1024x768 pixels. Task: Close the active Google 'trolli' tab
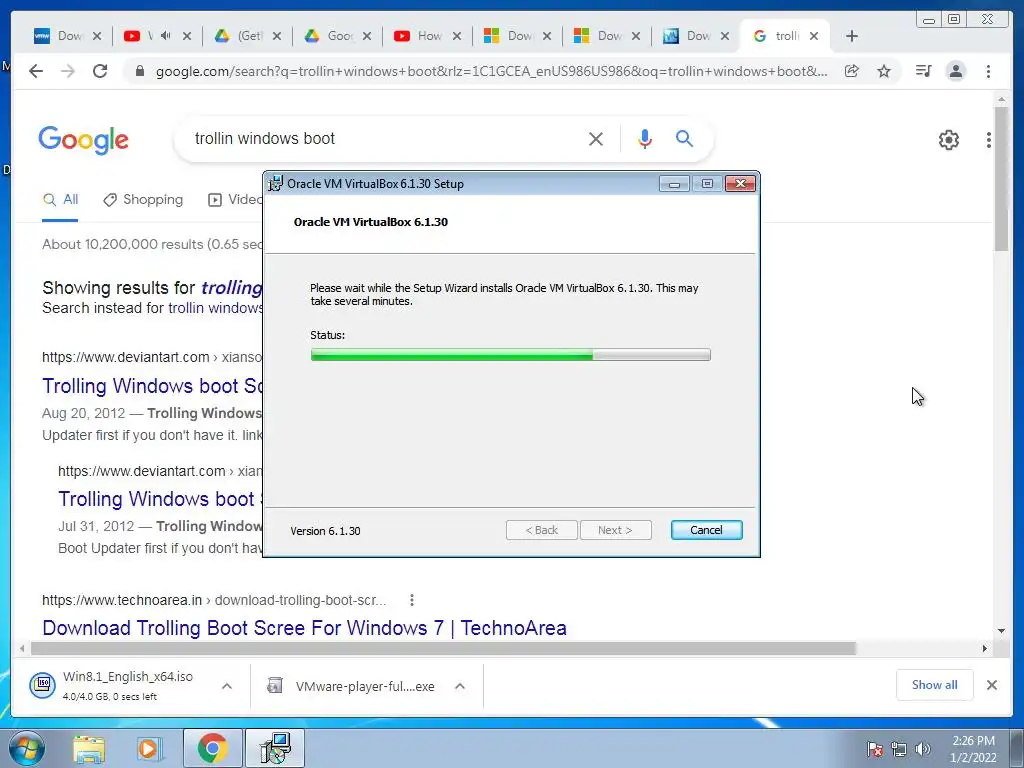814,36
